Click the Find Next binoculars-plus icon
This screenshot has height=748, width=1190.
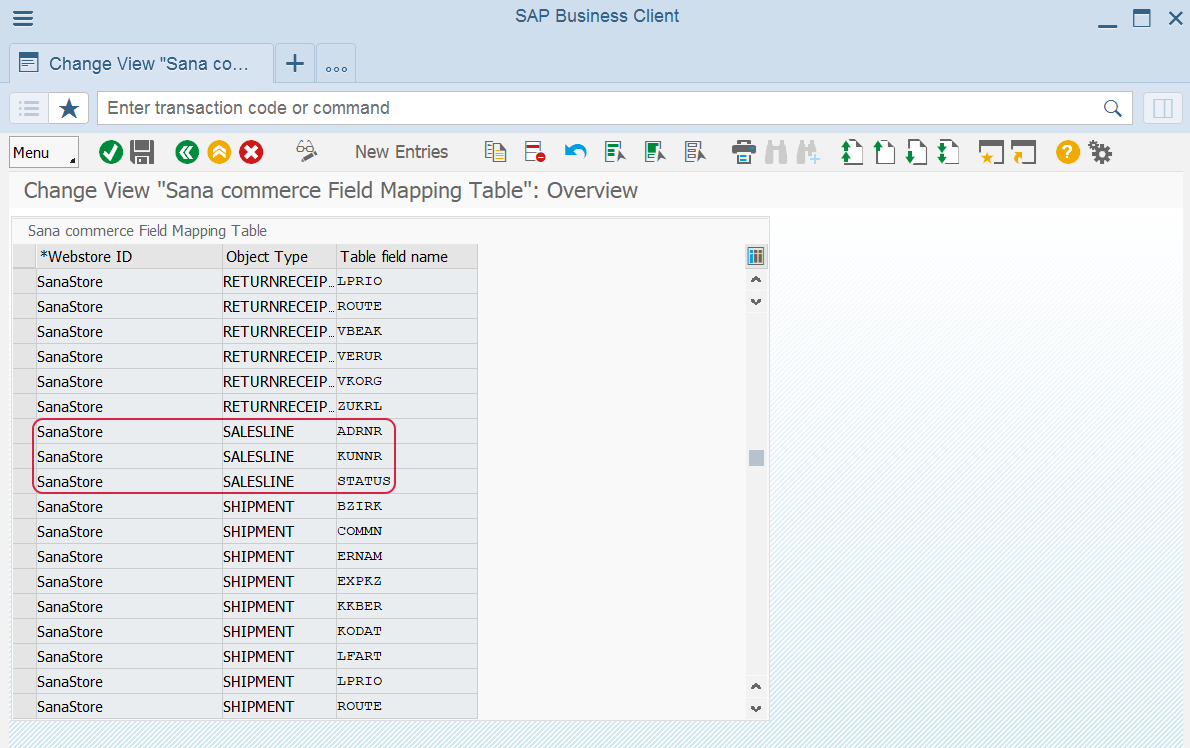click(808, 152)
